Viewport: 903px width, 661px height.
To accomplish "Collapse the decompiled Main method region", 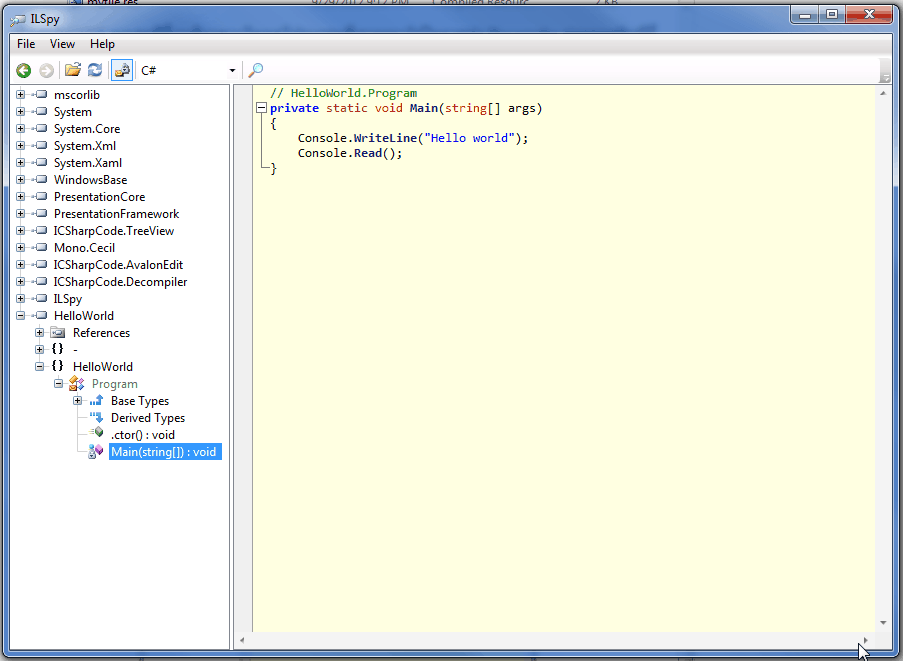I will coord(261,107).
